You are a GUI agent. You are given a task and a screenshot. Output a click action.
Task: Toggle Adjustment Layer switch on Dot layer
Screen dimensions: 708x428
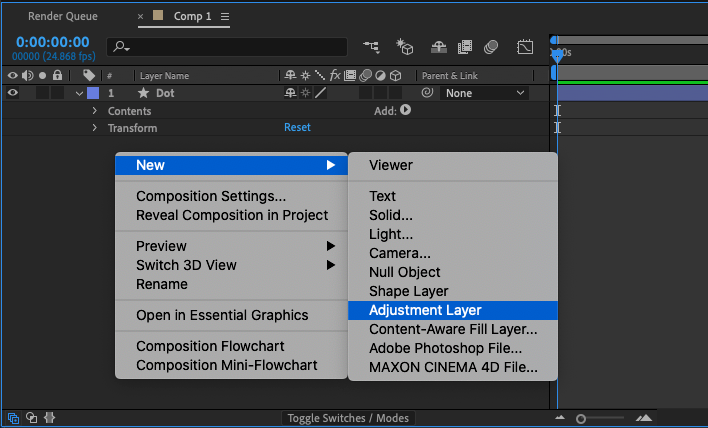pos(381,93)
